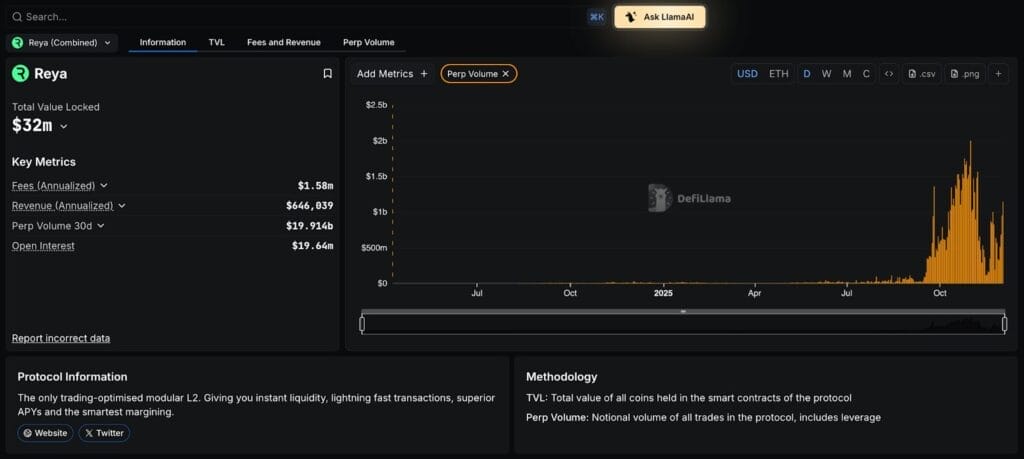
Task: Switch to the Information tab
Action: (x=163, y=42)
